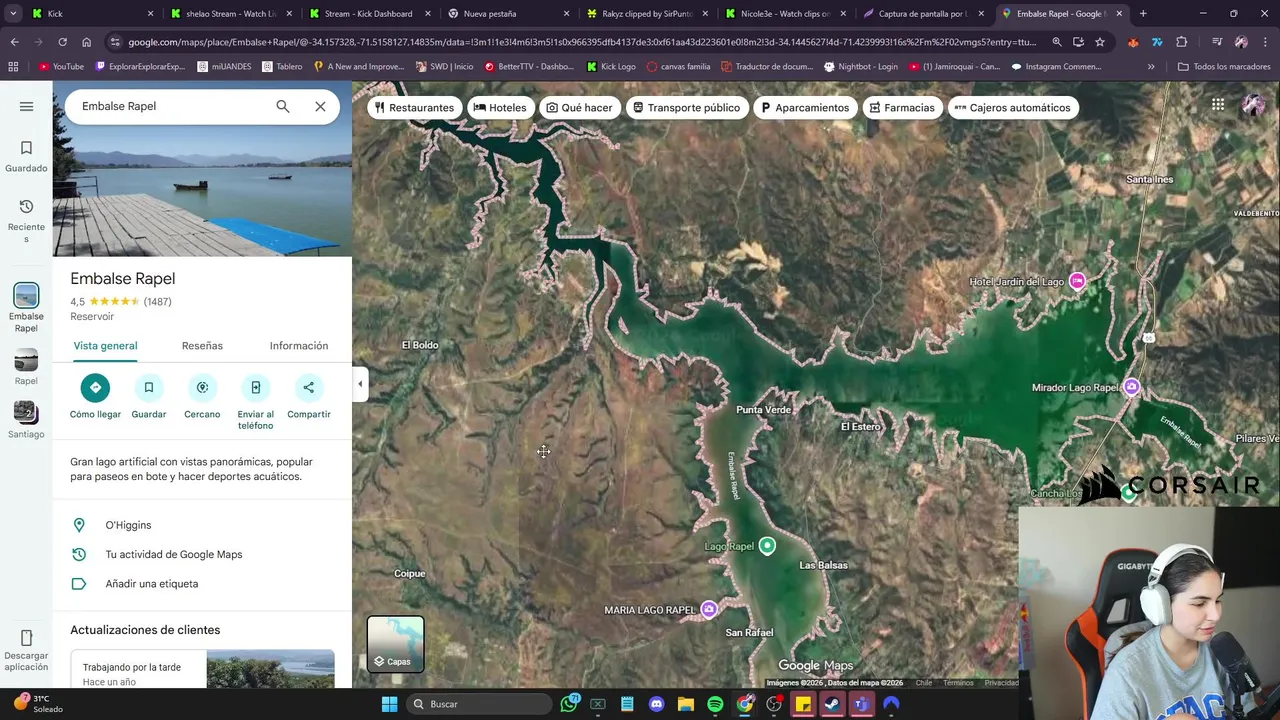Open Spotify from the taskbar
This screenshot has height=720, width=1280.
coord(715,704)
